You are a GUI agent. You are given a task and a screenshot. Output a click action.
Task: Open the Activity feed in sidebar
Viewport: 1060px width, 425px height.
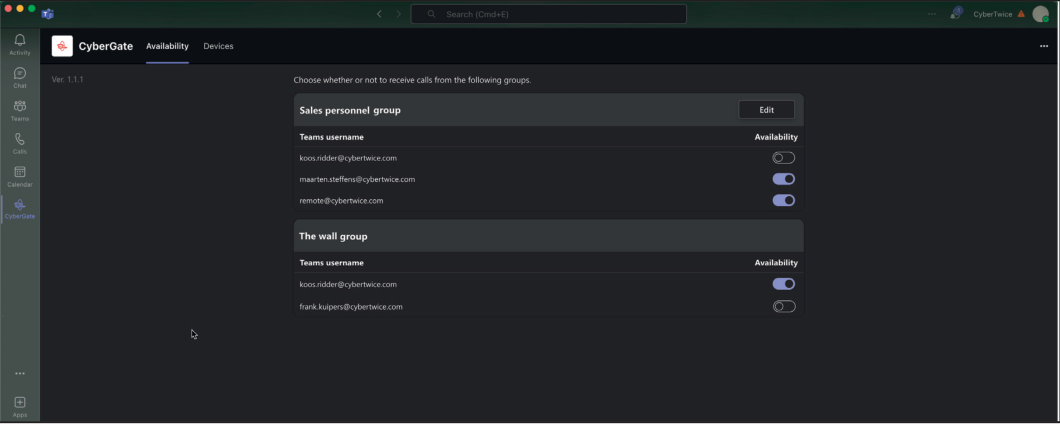(x=20, y=44)
